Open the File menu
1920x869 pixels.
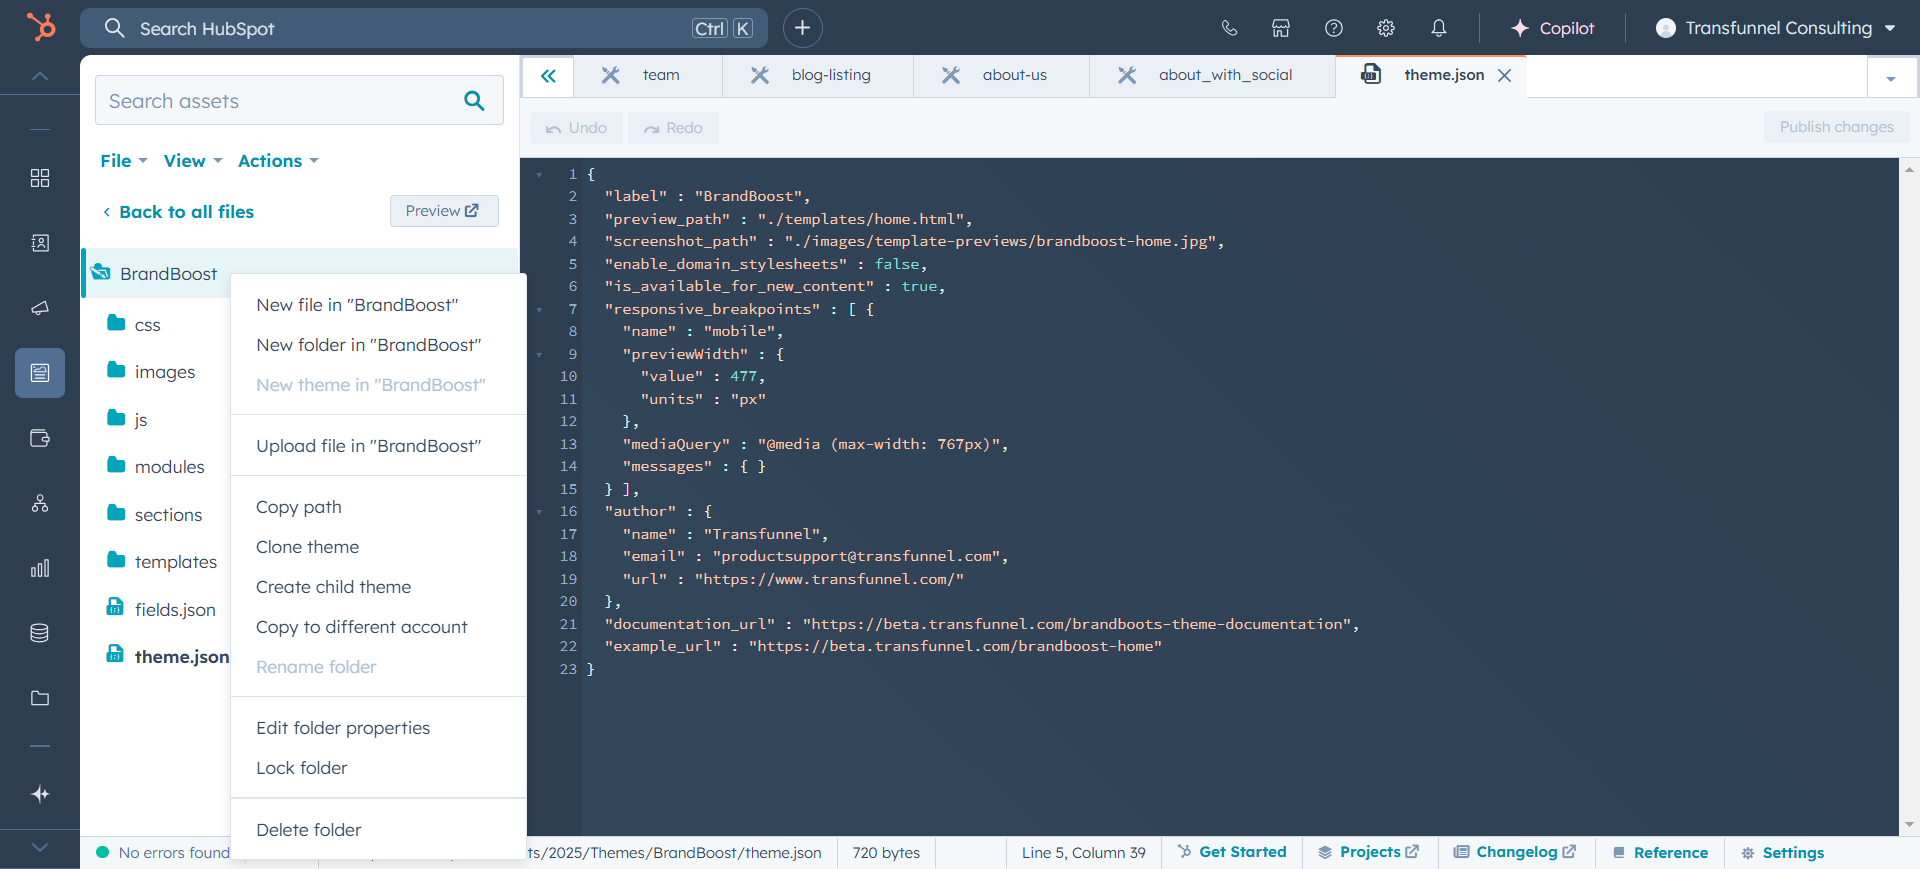pos(124,161)
